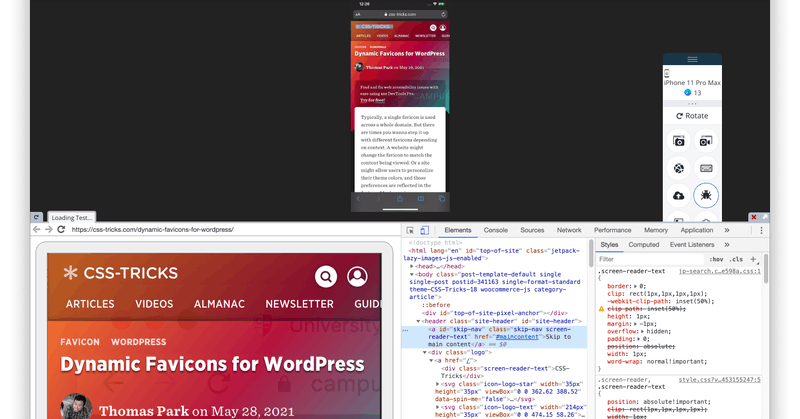The height and width of the screenshot is (419, 800).
Task: Open the Elements tab
Action: coord(458,230)
